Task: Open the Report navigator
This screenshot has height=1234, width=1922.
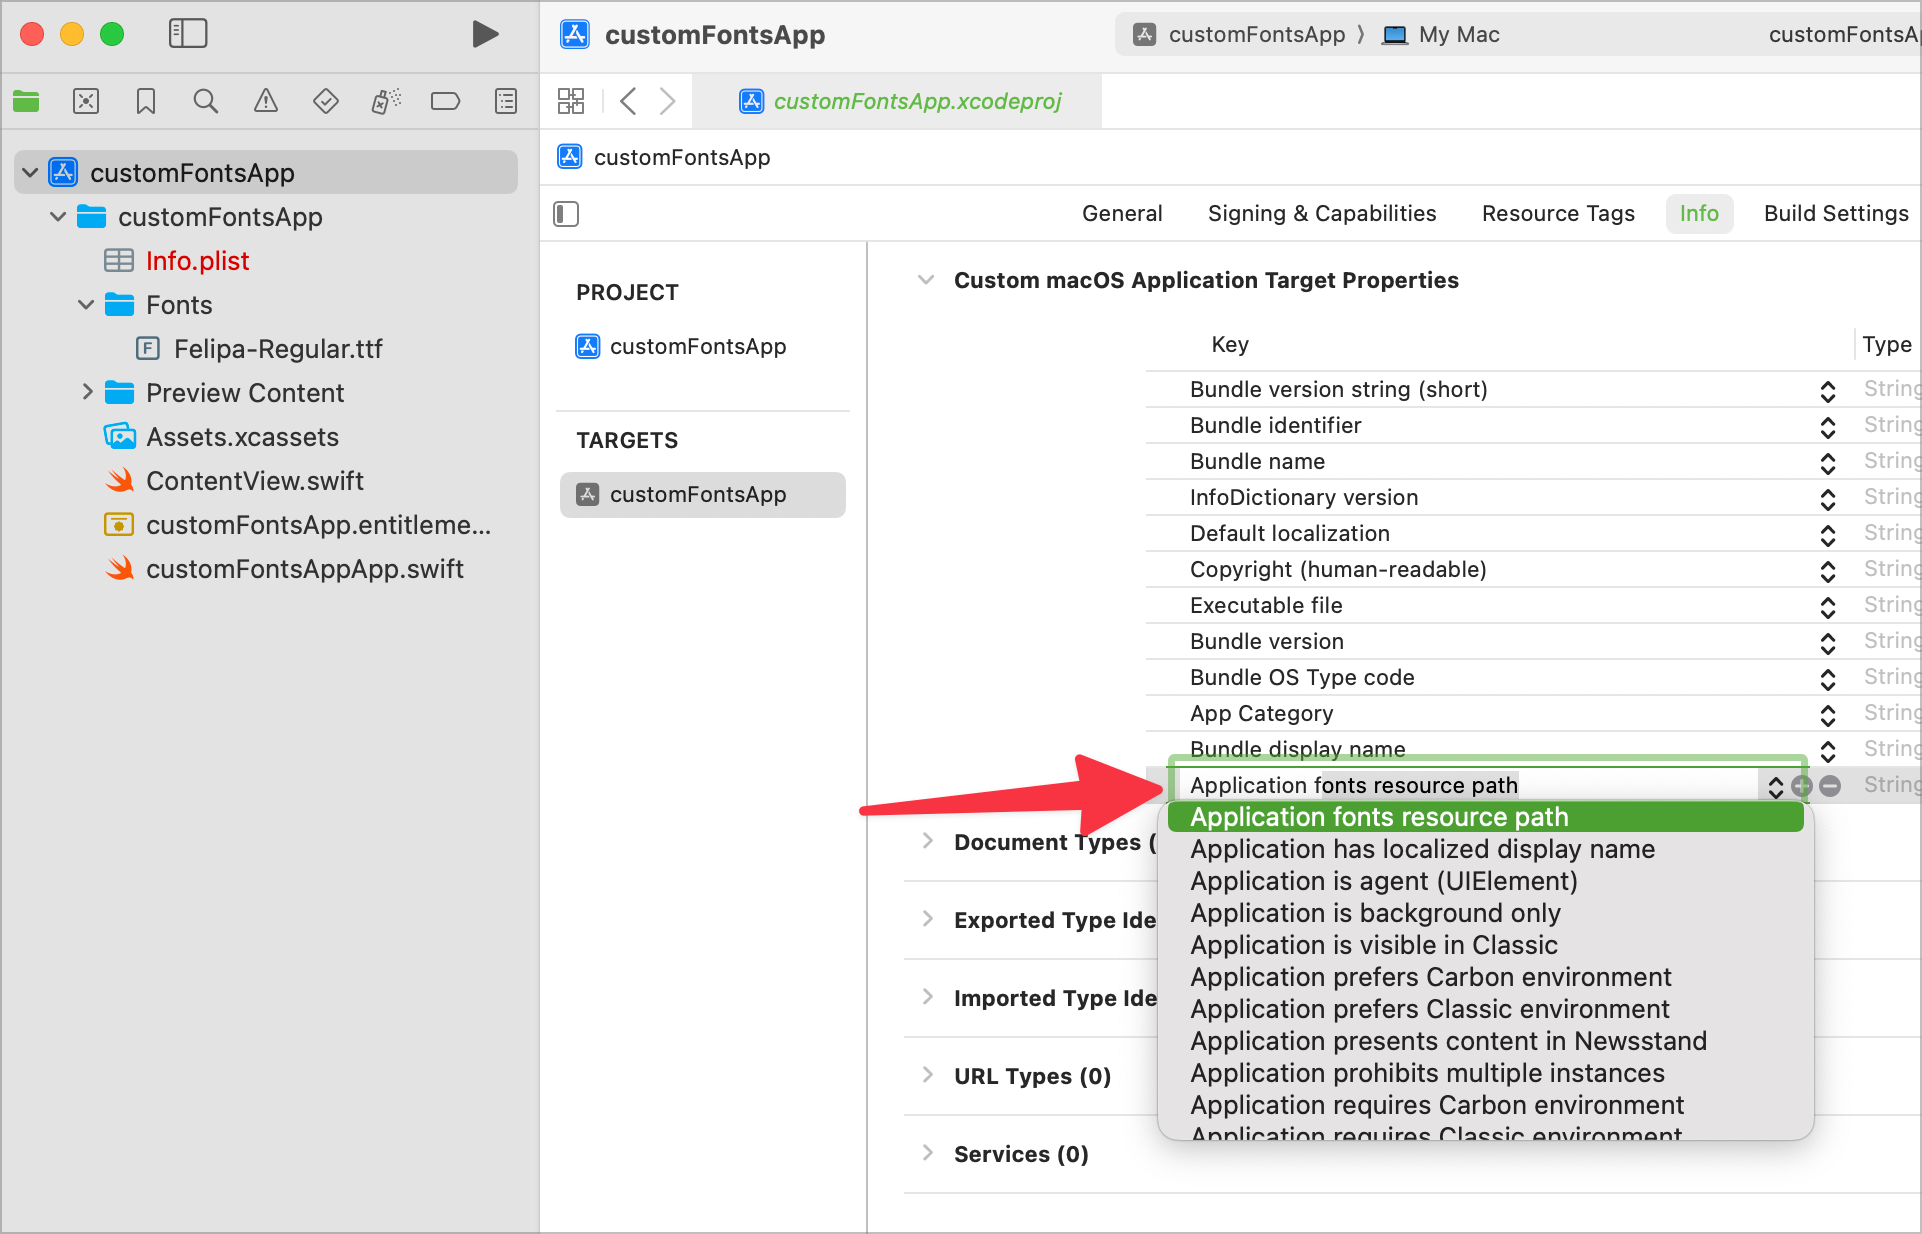Action: coord(506,101)
